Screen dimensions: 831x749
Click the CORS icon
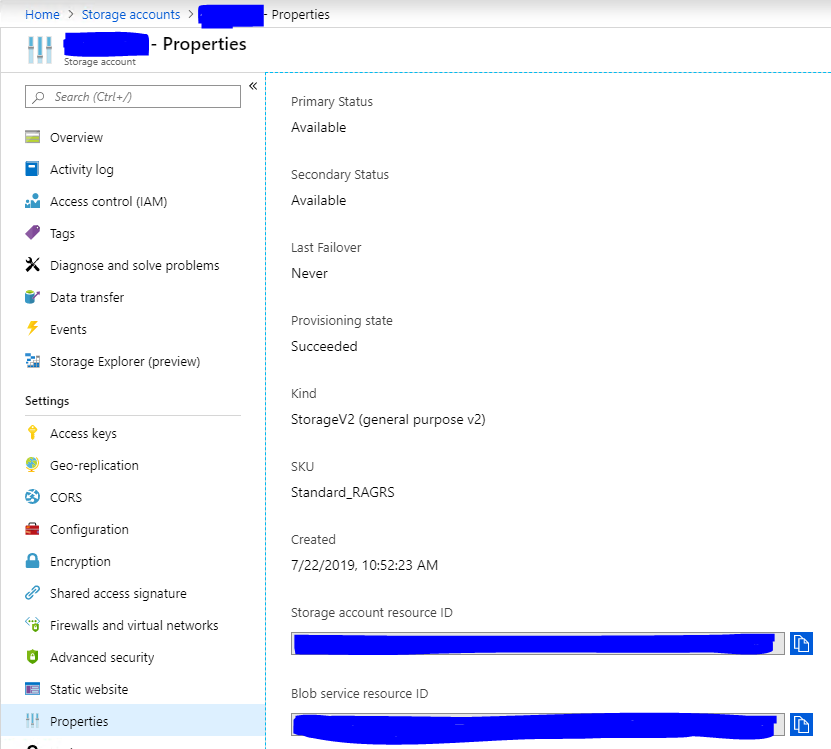coord(32,497)
